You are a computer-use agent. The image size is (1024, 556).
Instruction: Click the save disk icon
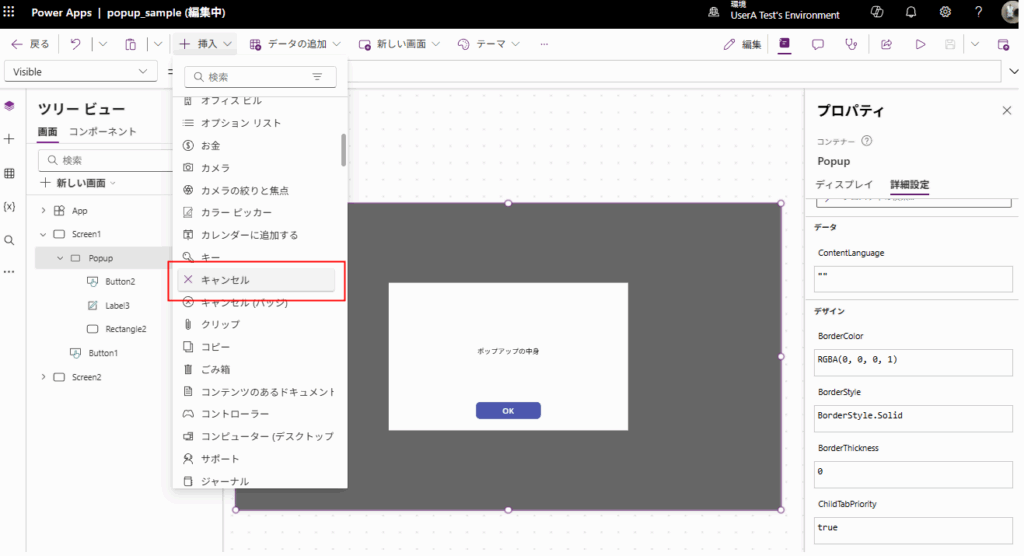950,44
